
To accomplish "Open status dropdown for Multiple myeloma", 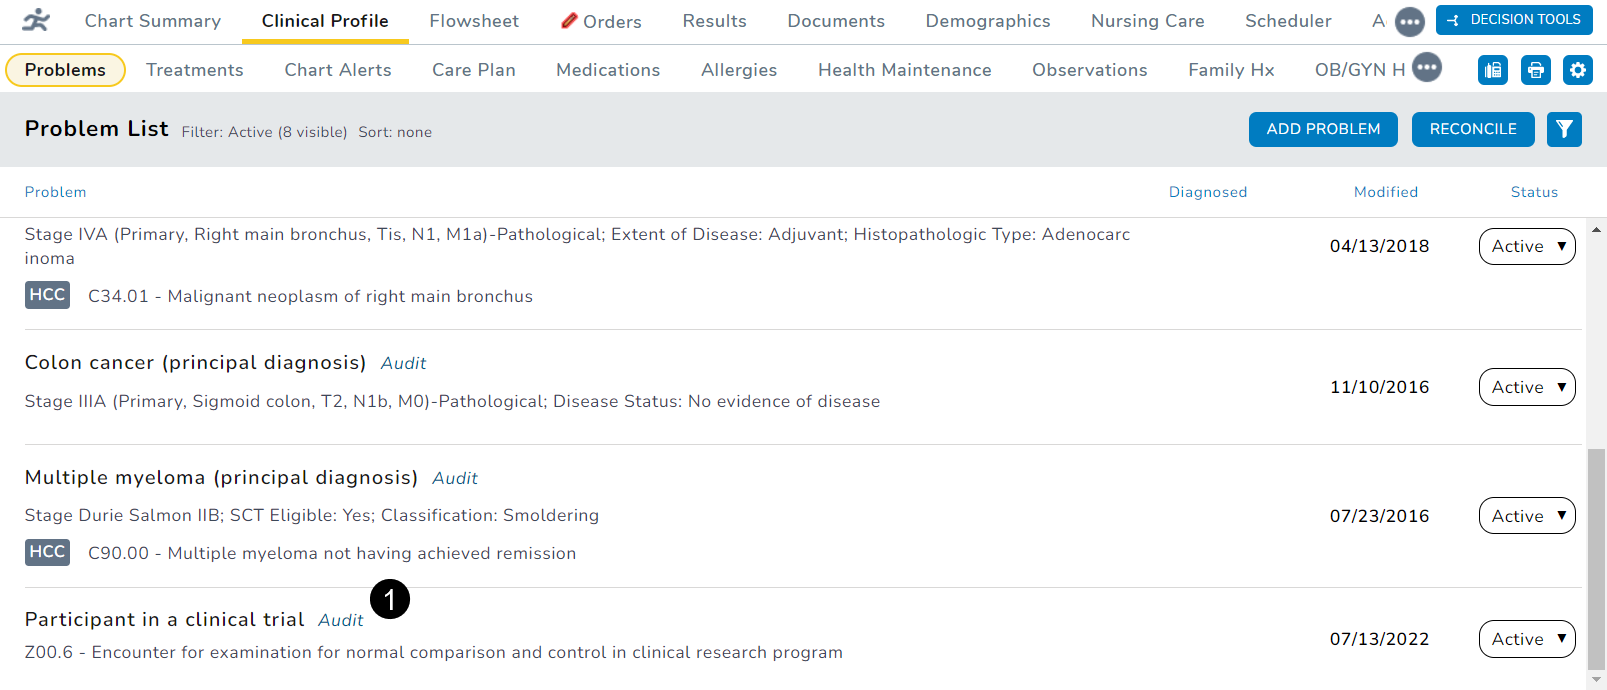I will coord(1526,516).
